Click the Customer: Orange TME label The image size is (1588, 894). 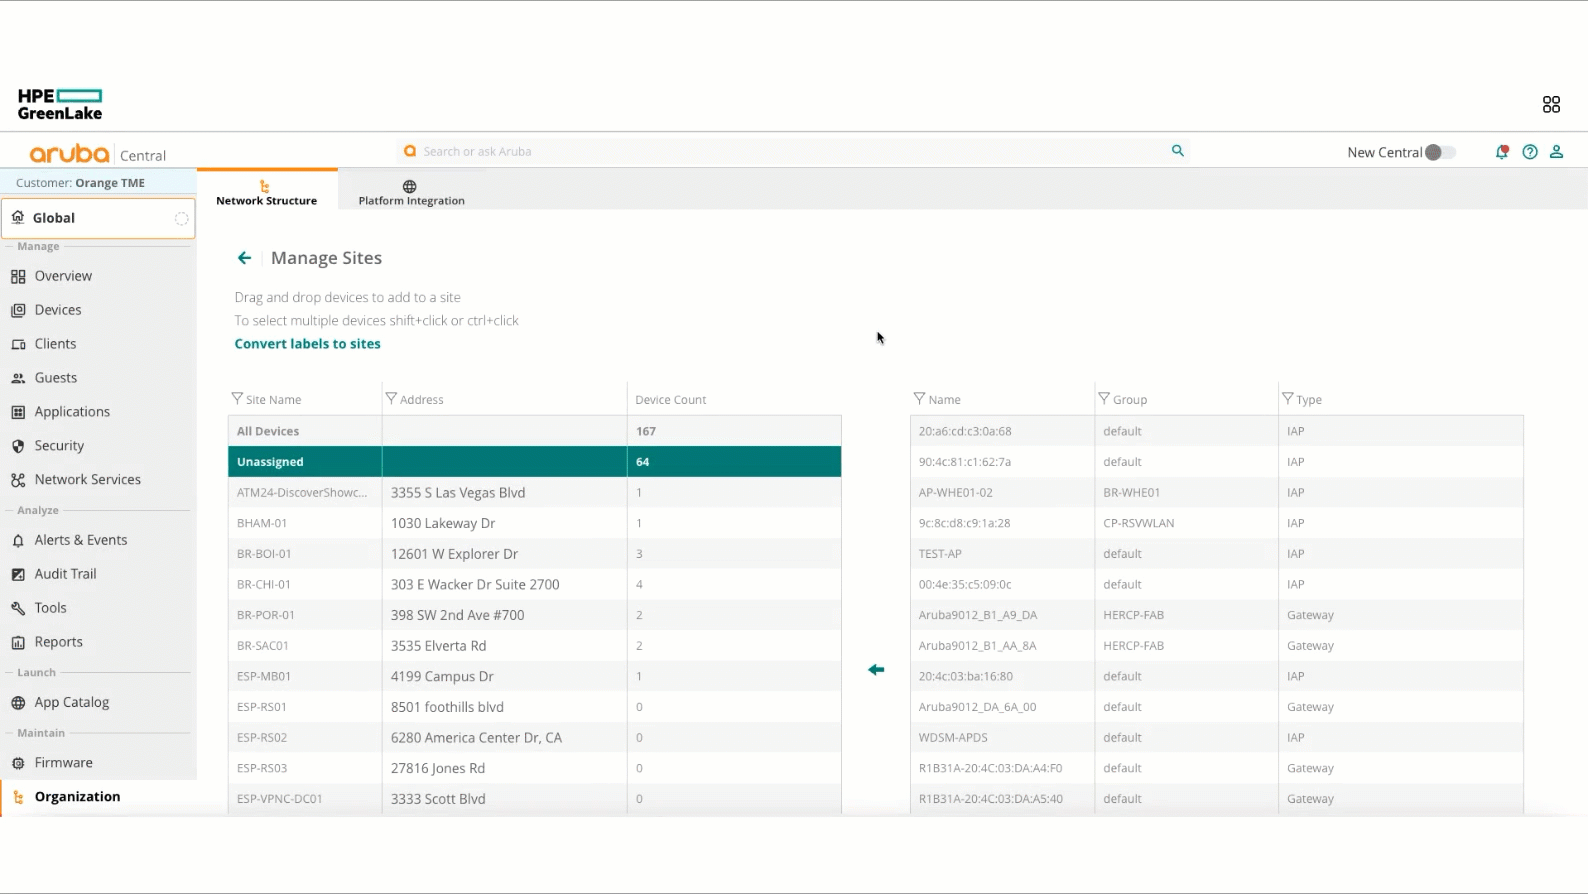pos(80,183)
